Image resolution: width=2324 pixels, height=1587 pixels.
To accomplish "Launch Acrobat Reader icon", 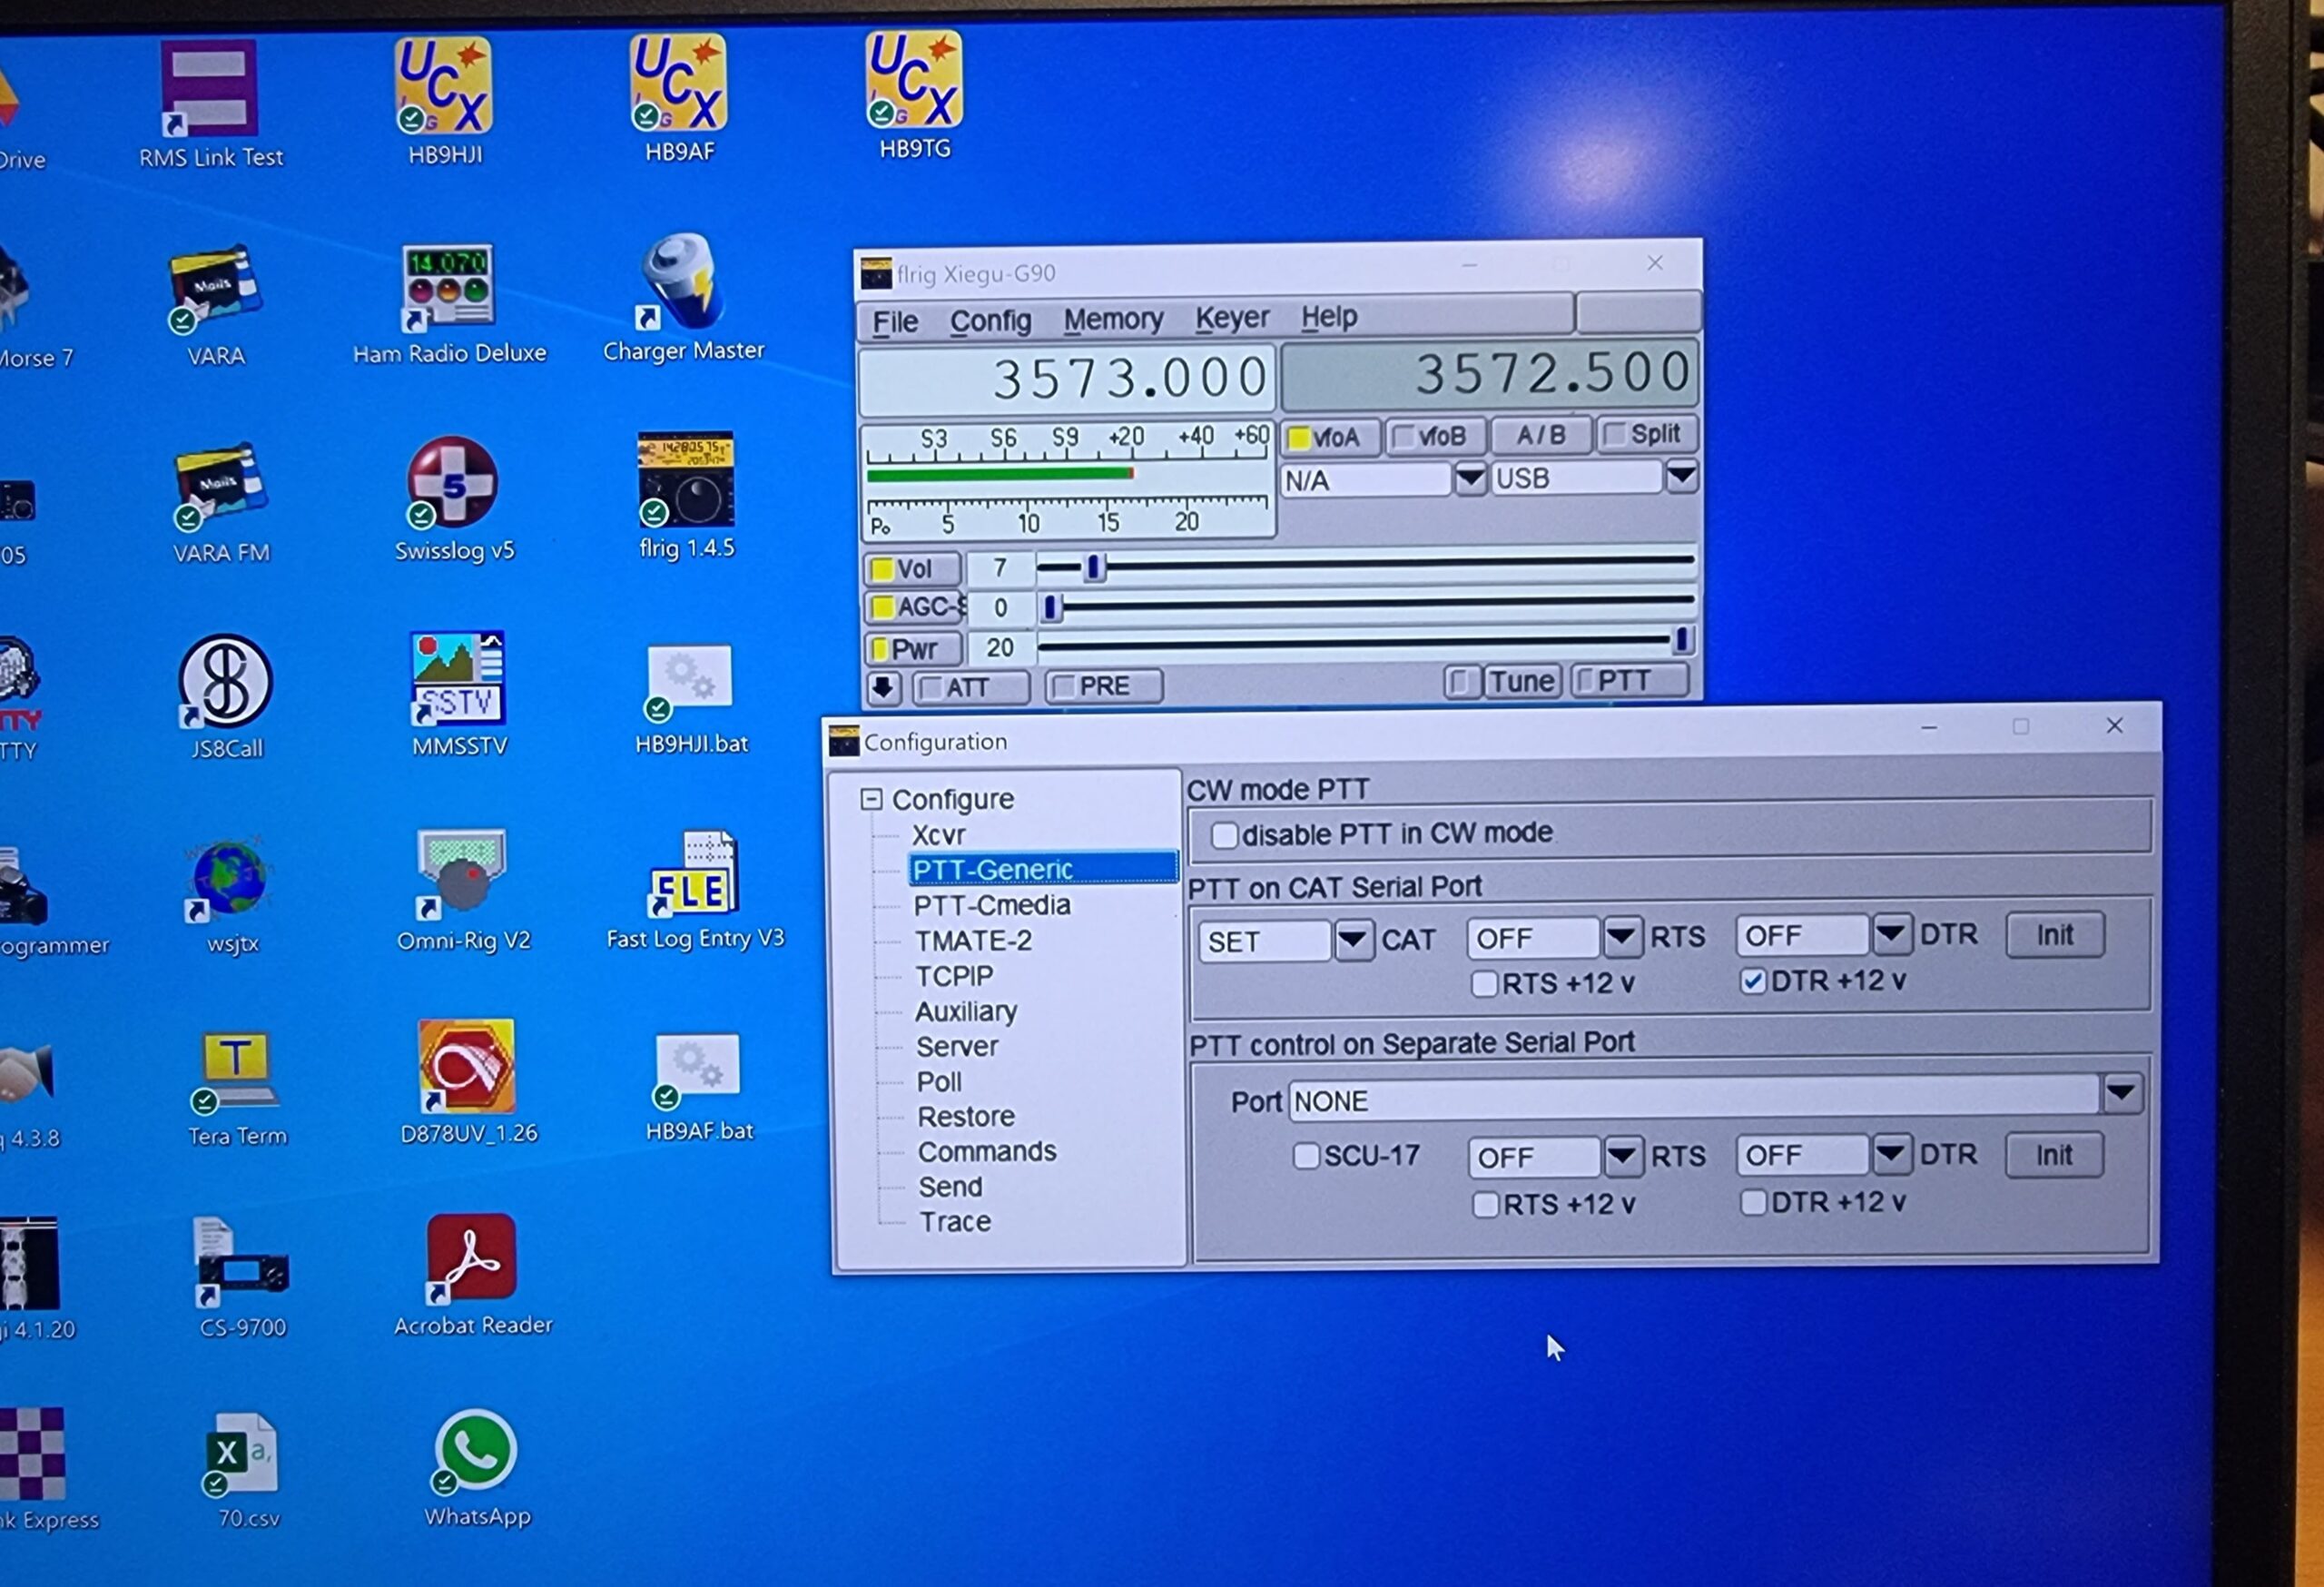I will click(x=471, y=1259).
